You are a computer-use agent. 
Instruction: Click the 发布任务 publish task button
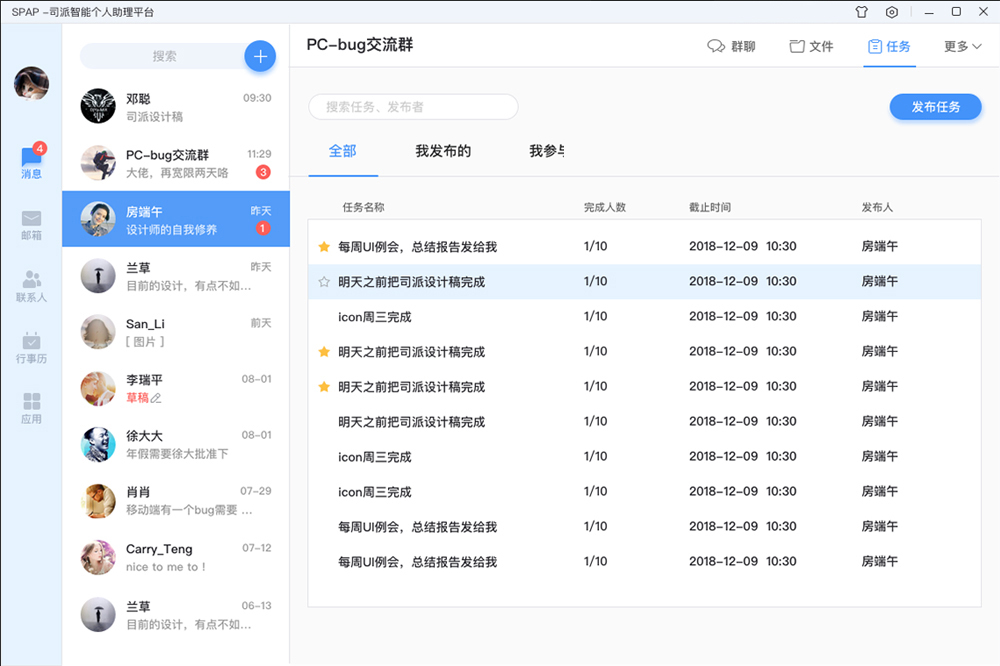[935, 107]
